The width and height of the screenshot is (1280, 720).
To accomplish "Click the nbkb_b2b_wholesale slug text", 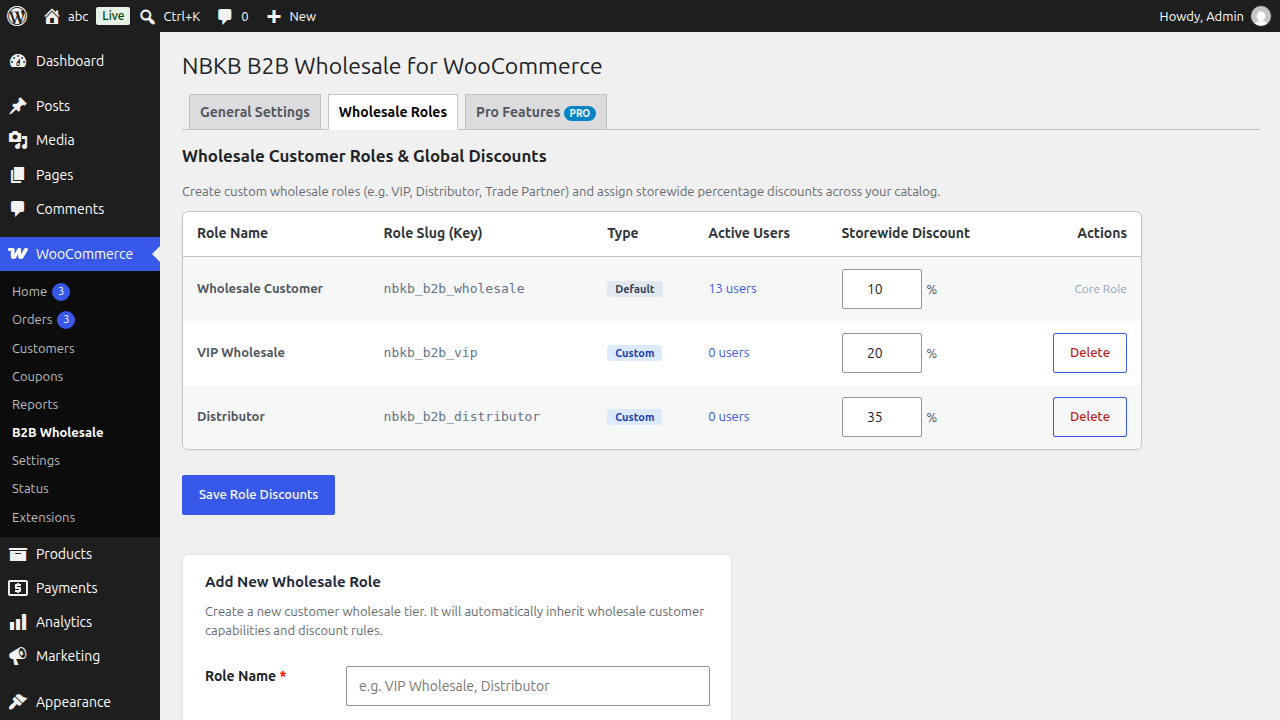I will tap(454, 289).
